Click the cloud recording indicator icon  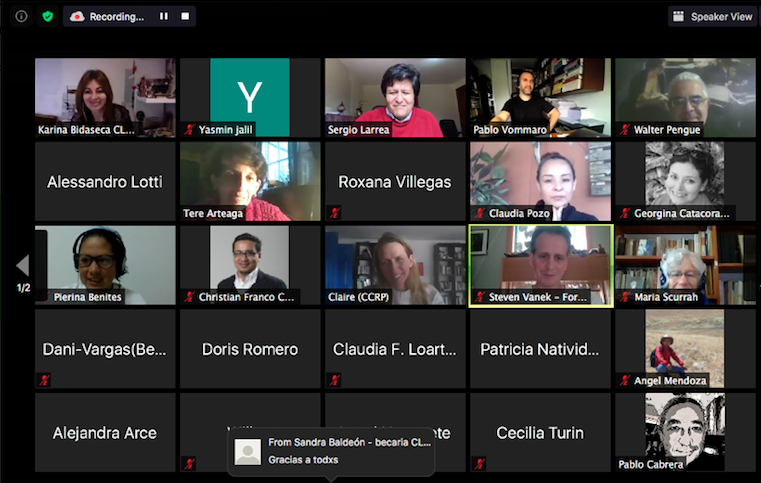click(x=77, y=16)
